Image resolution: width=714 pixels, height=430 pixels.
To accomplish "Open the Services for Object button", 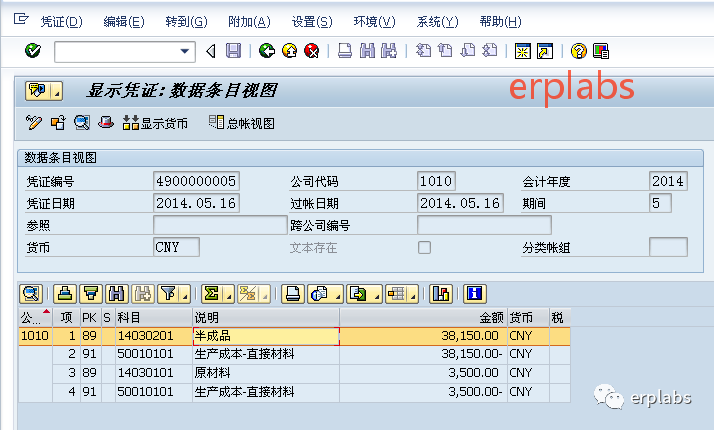I will click(38, 91).
